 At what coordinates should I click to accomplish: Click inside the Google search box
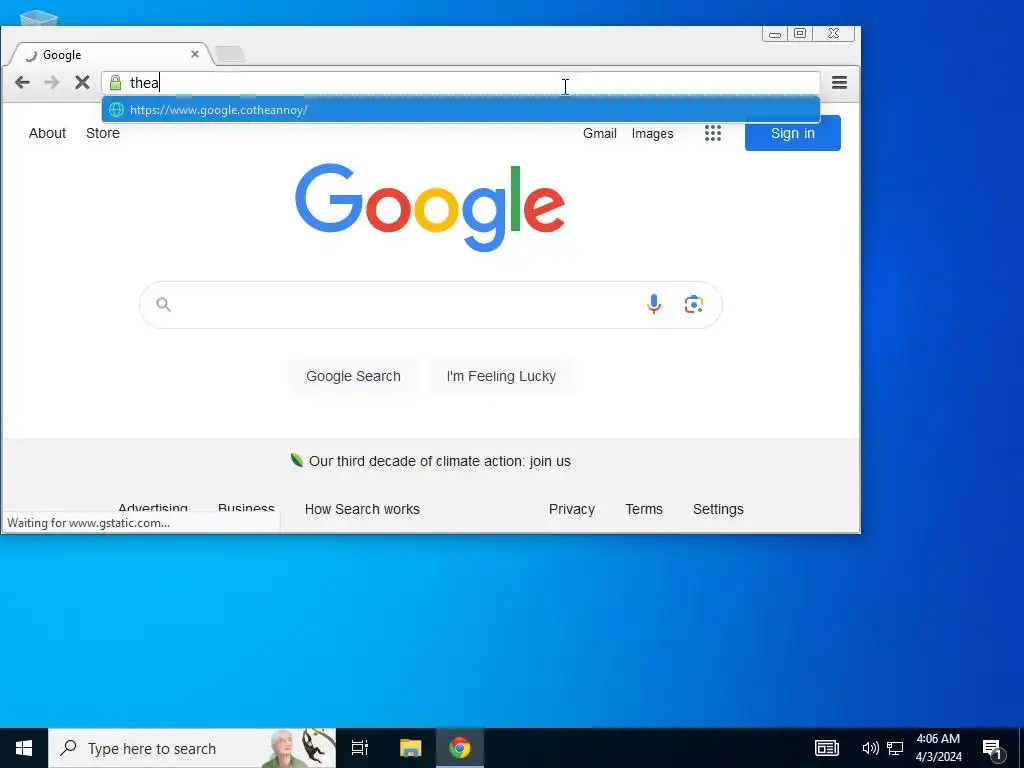coord(431,305)
